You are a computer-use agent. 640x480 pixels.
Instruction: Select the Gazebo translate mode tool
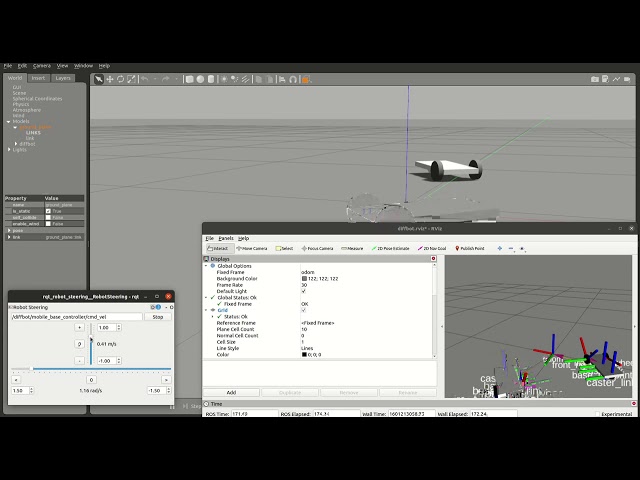coord(110,79)
